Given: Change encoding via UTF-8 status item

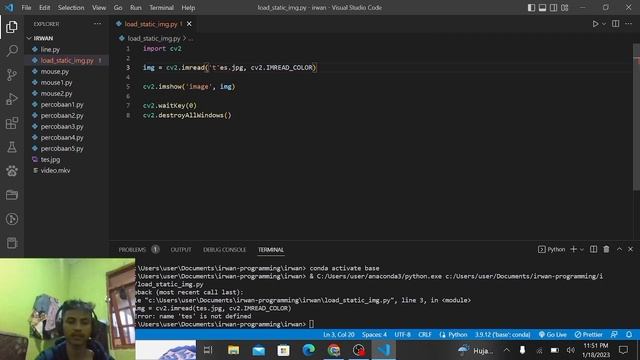Looking at the screenshot, I should [x=402, y=334].
